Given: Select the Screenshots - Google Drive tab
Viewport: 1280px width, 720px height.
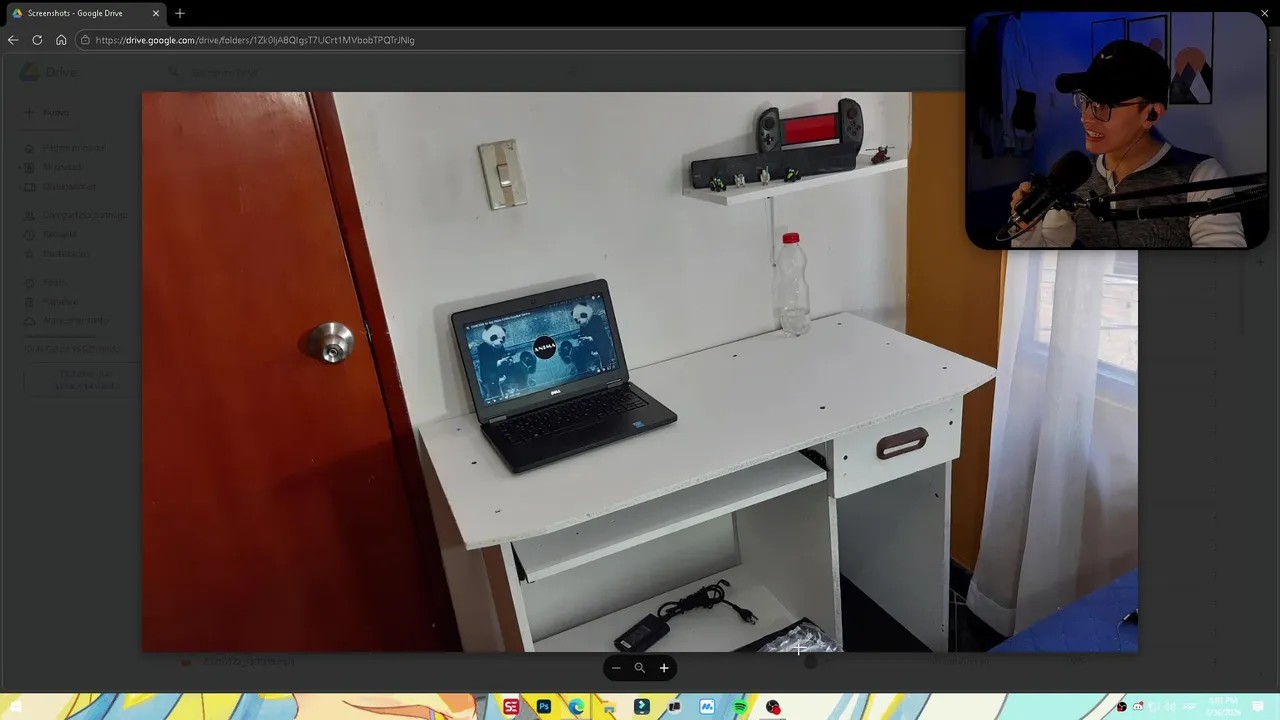Looking at the screenshot, I should click(84, 13).
